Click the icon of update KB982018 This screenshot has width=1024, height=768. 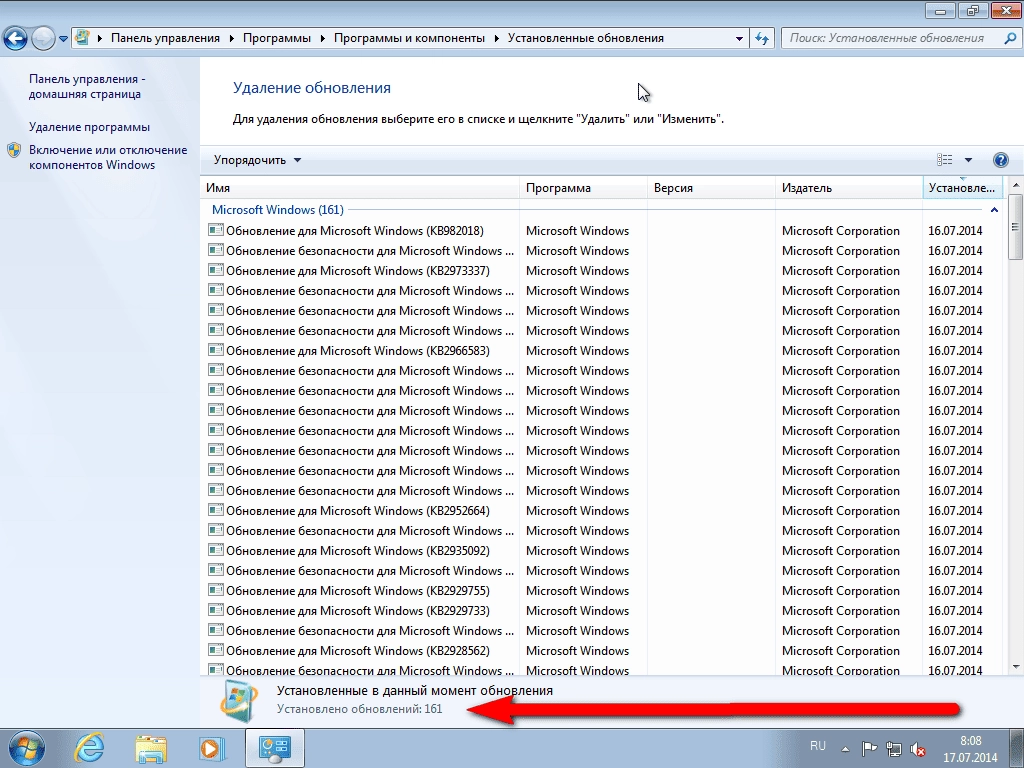tap(216, 230)
